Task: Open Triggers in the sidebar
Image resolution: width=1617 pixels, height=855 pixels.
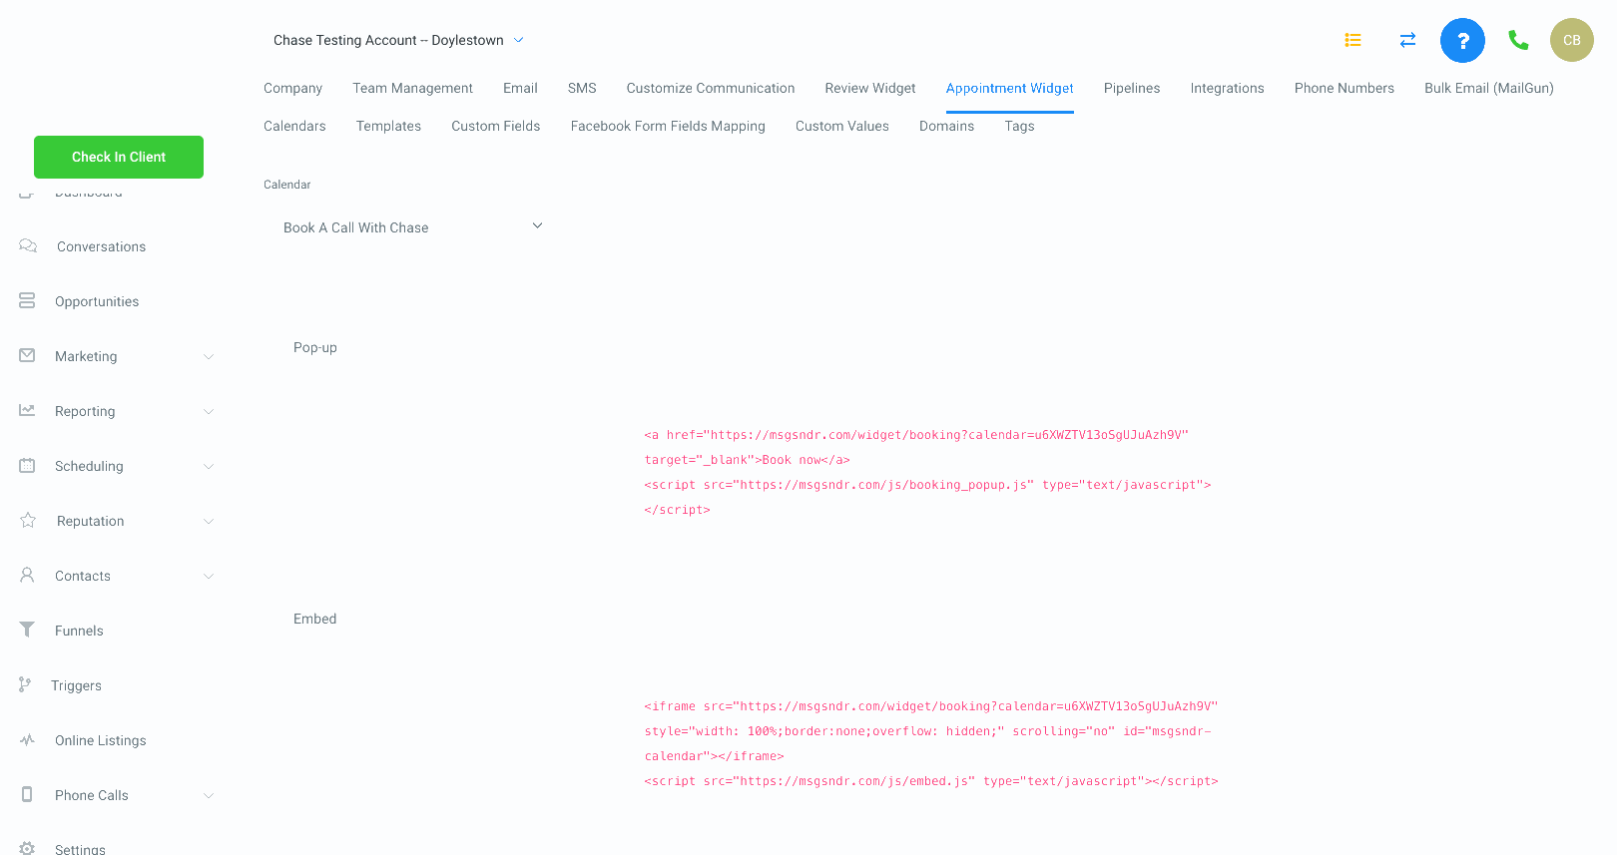Action: (76, 686)
